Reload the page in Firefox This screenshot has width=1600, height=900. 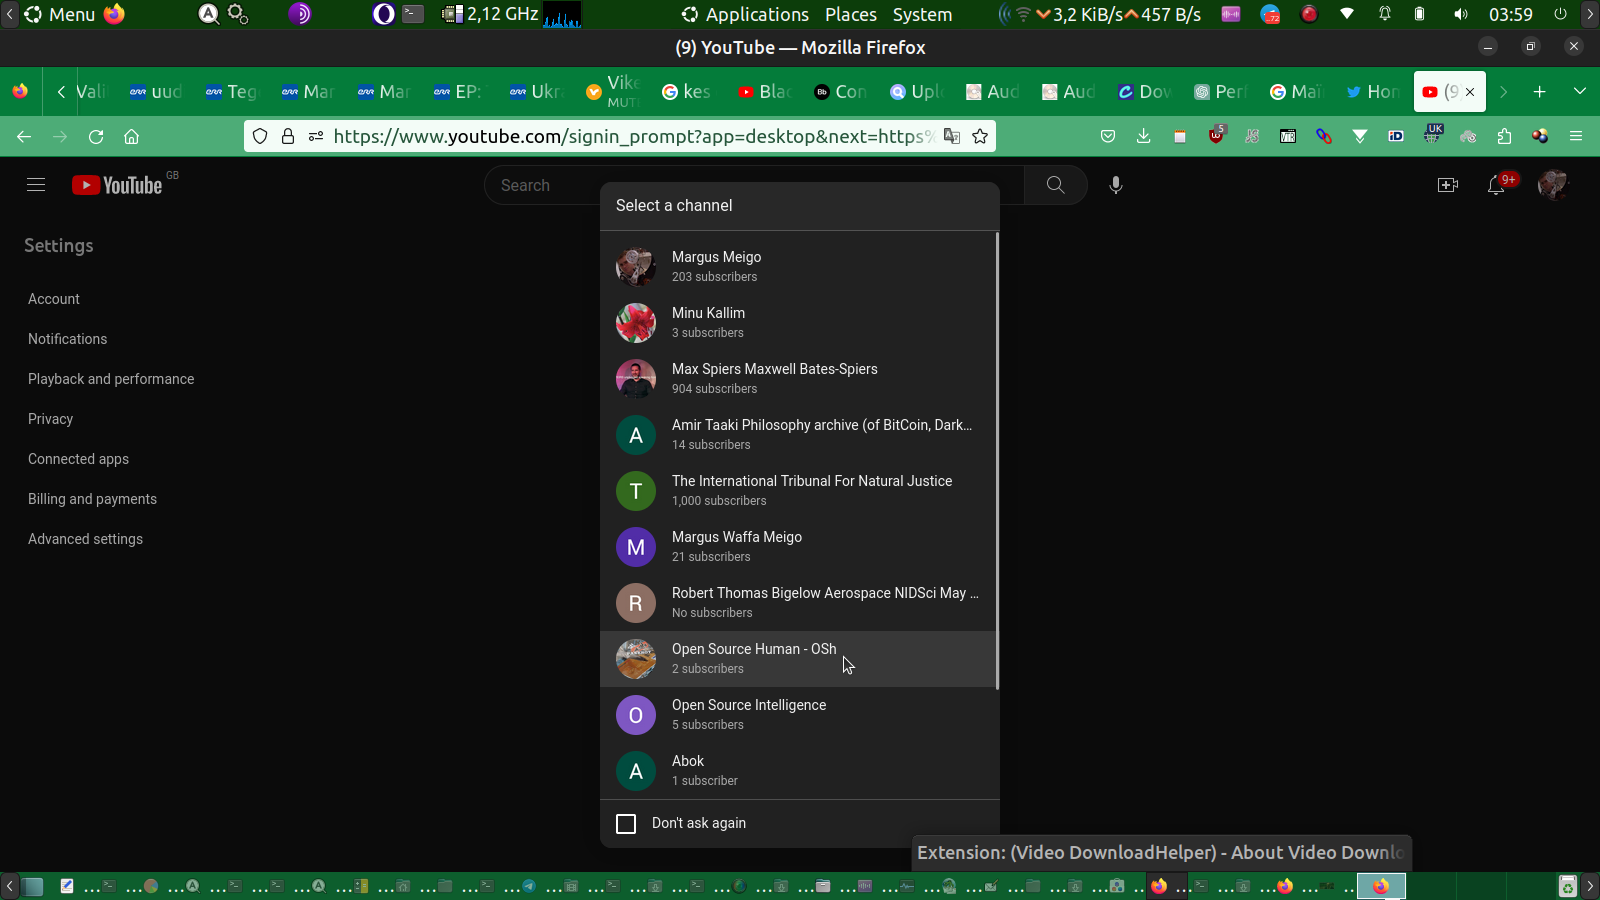tap(96, 137)
